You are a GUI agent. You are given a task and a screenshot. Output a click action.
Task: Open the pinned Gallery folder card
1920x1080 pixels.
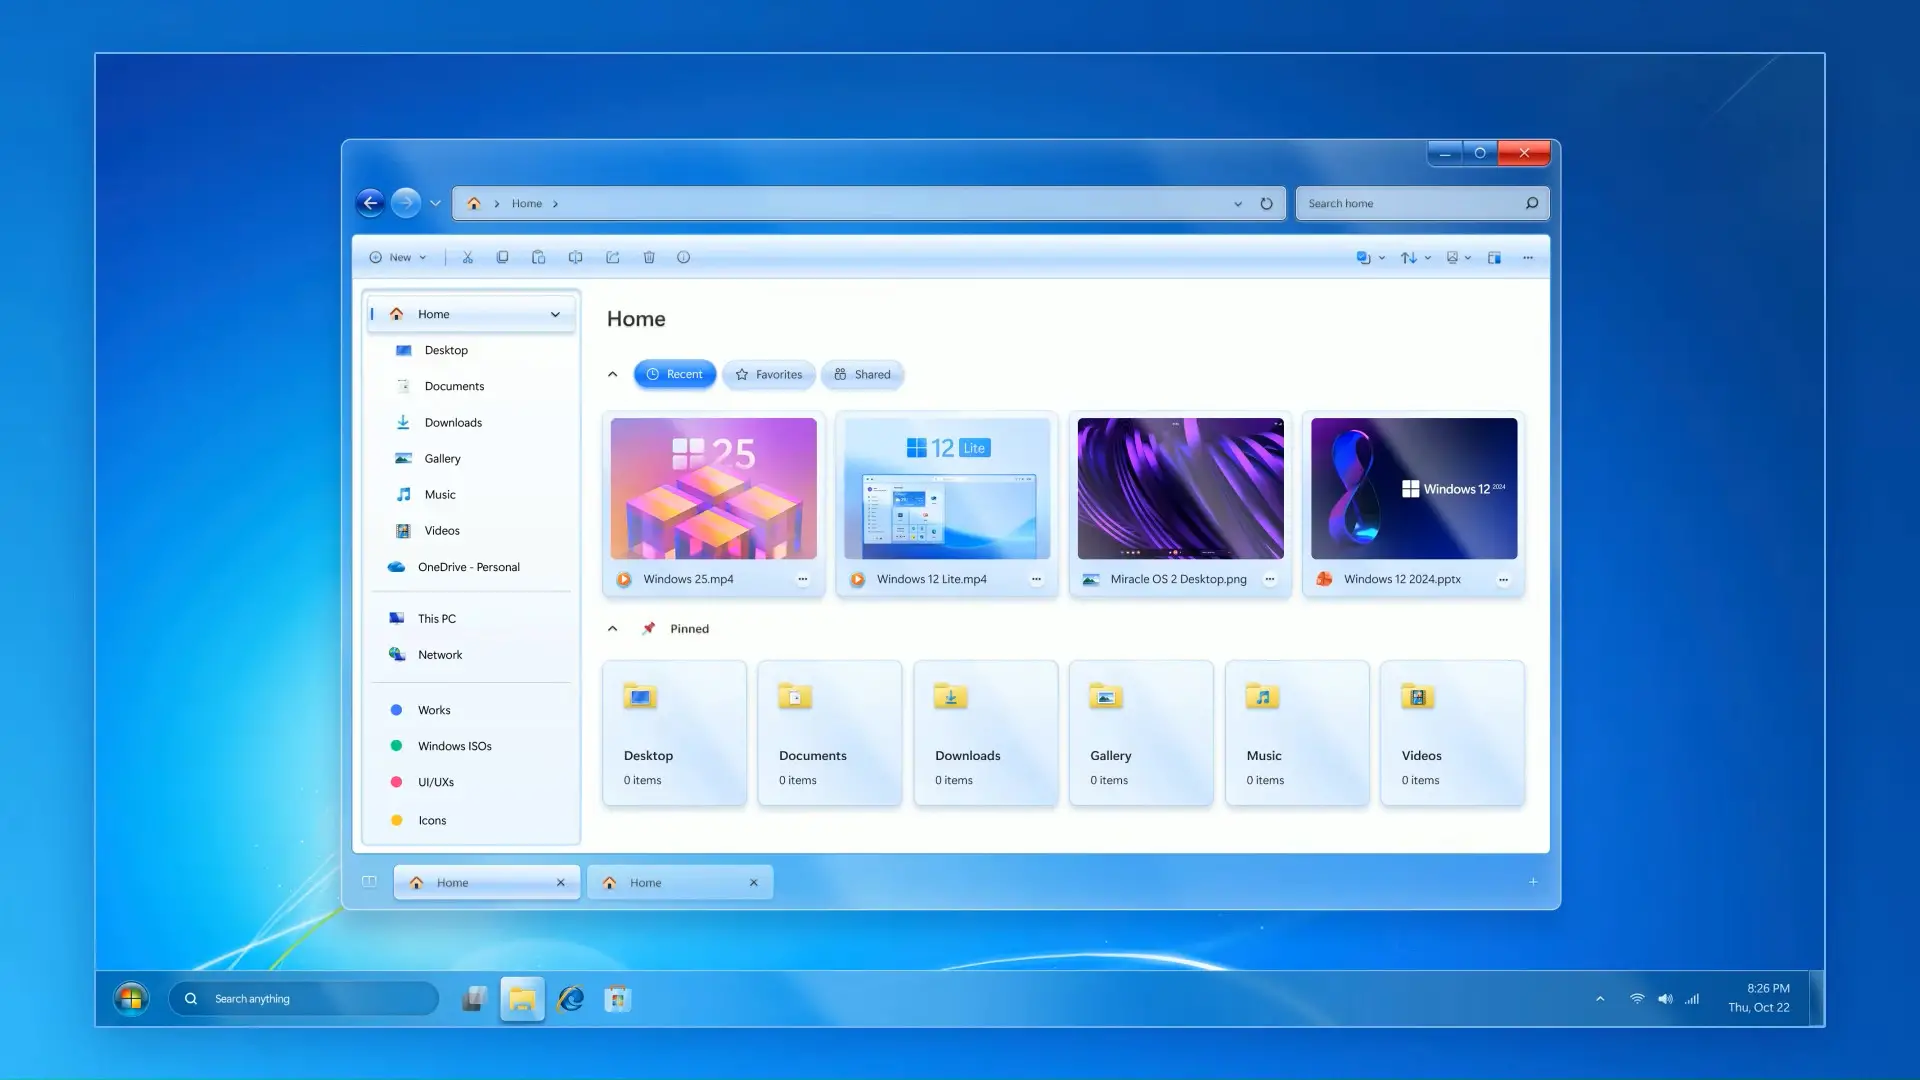click(1141, 732)
